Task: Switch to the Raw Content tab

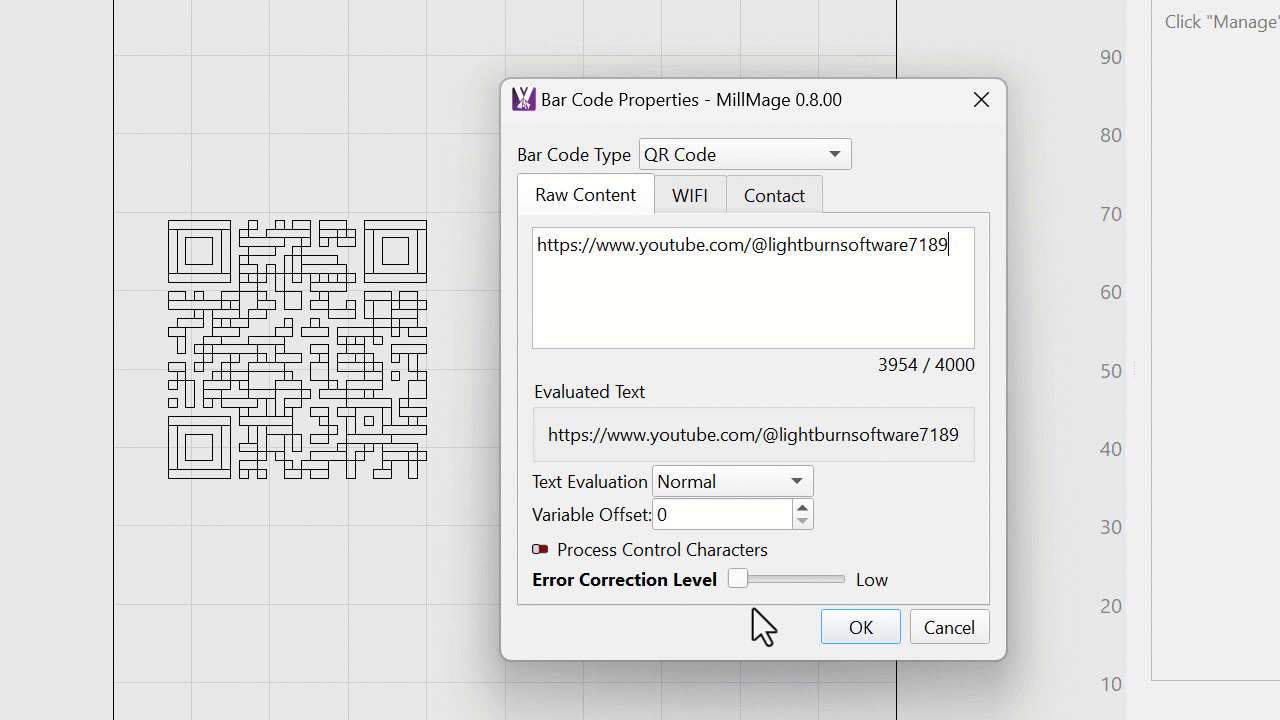Action: click(585, 195)
